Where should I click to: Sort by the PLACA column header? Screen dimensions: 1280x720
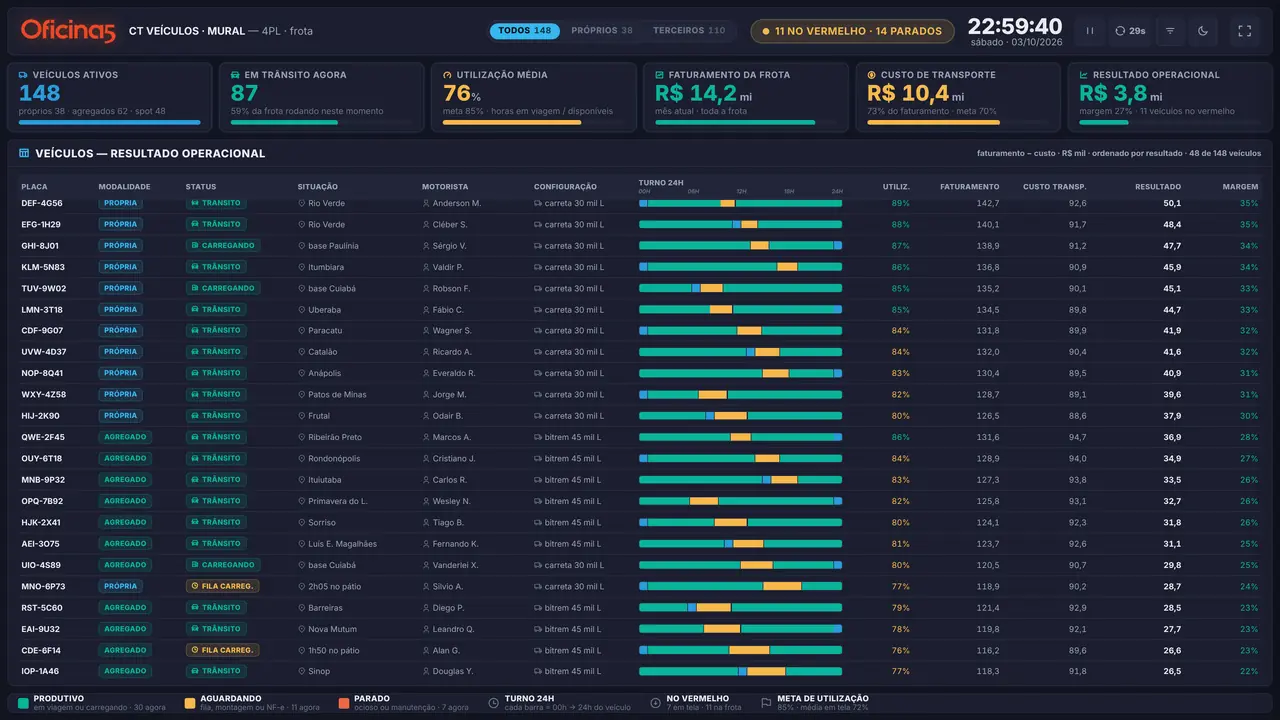(x=34, y=187)
